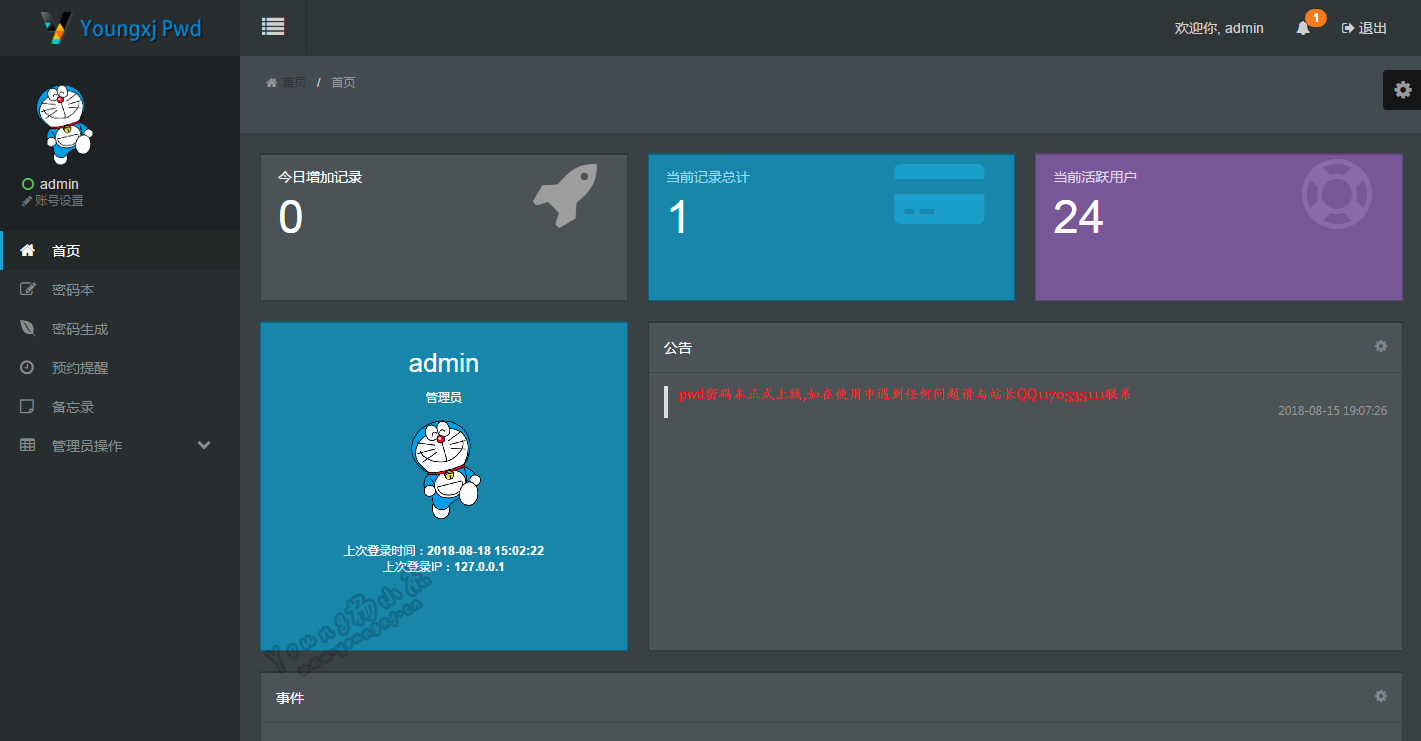
Task: Click the 今日增加记录 stat card
Action: [x=443, y=227]
